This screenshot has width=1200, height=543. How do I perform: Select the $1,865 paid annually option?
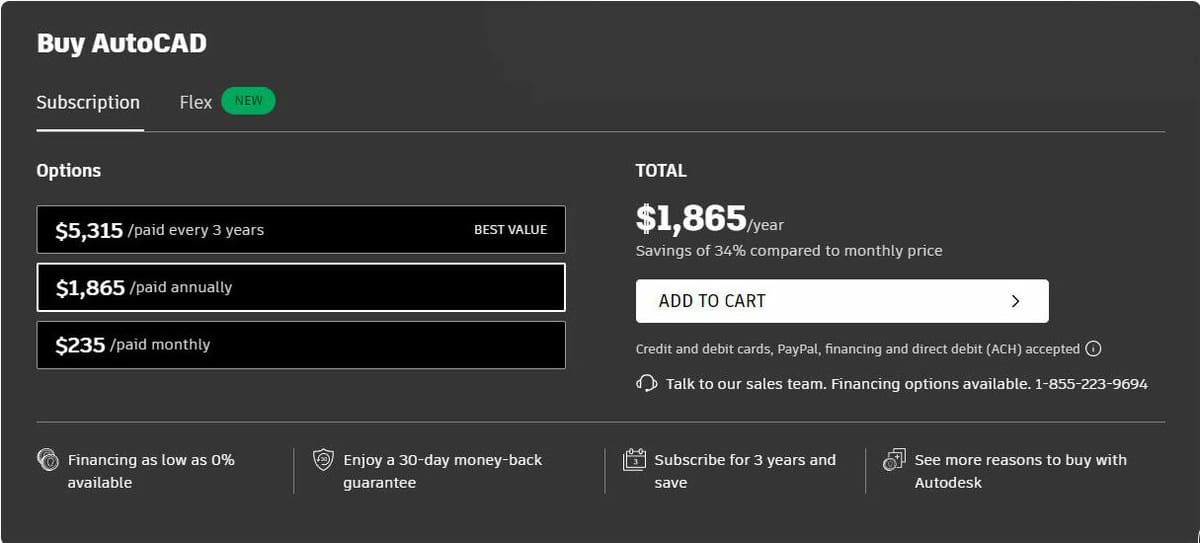tap(301, 287)
